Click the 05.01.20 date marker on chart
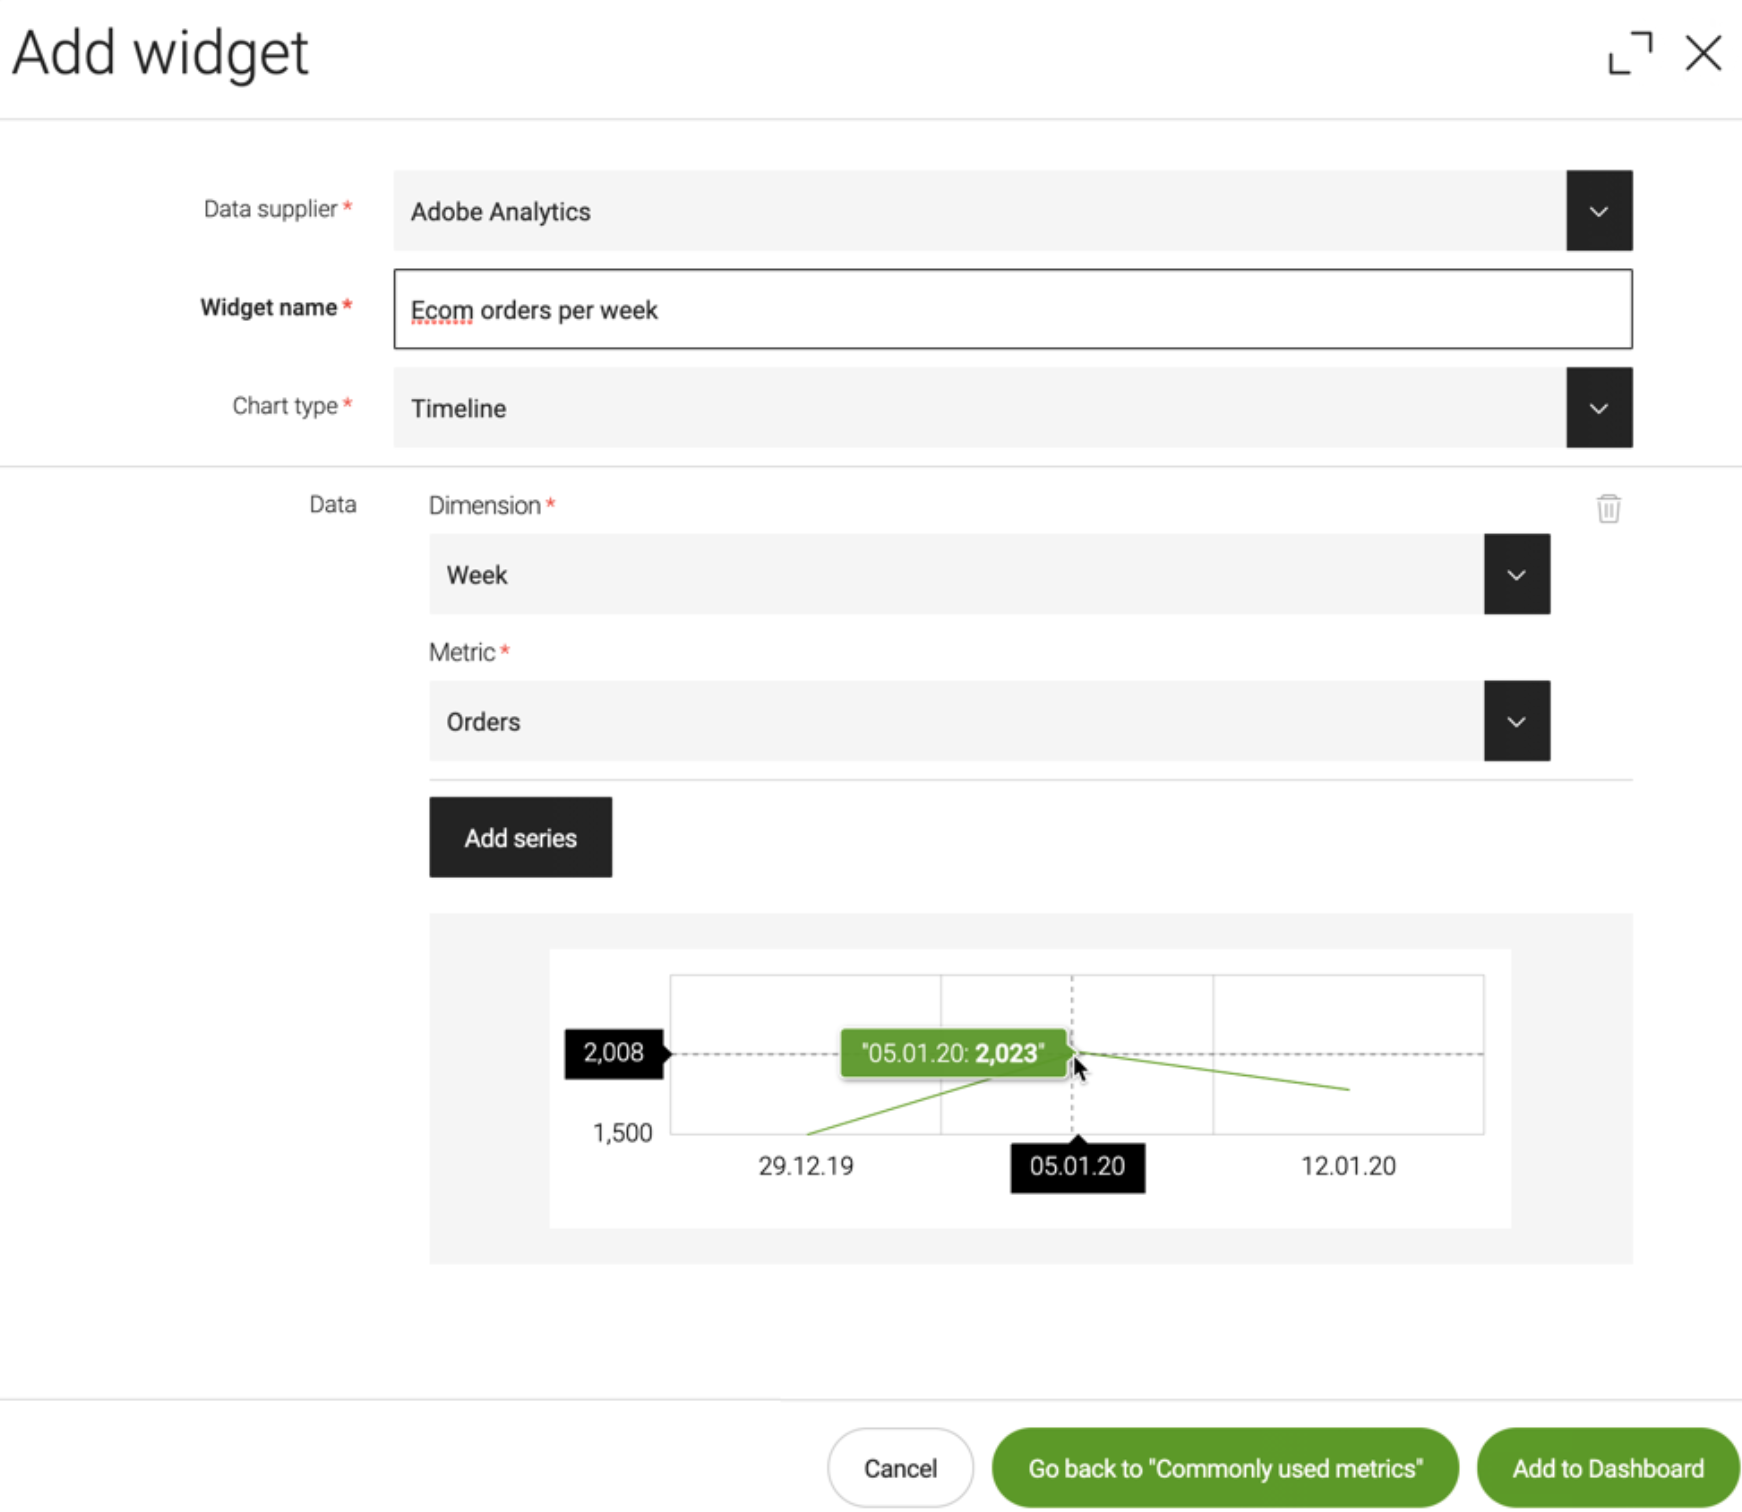 1078,1167
